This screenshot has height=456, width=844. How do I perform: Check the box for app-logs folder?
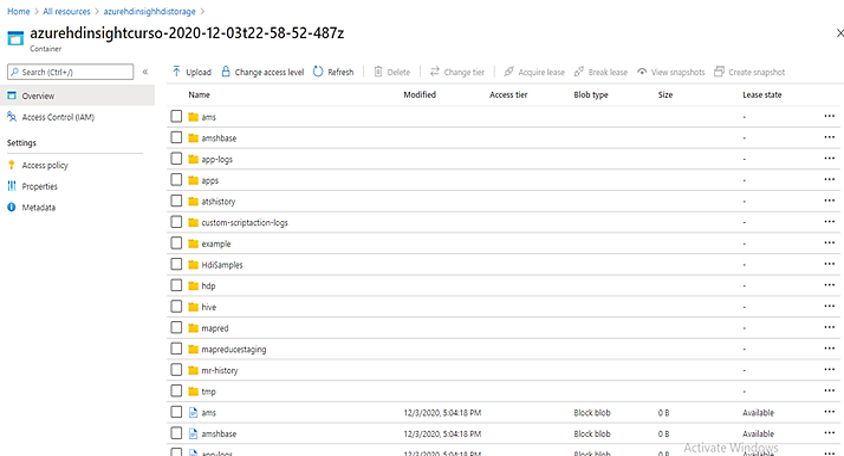(x=176, y=159)
